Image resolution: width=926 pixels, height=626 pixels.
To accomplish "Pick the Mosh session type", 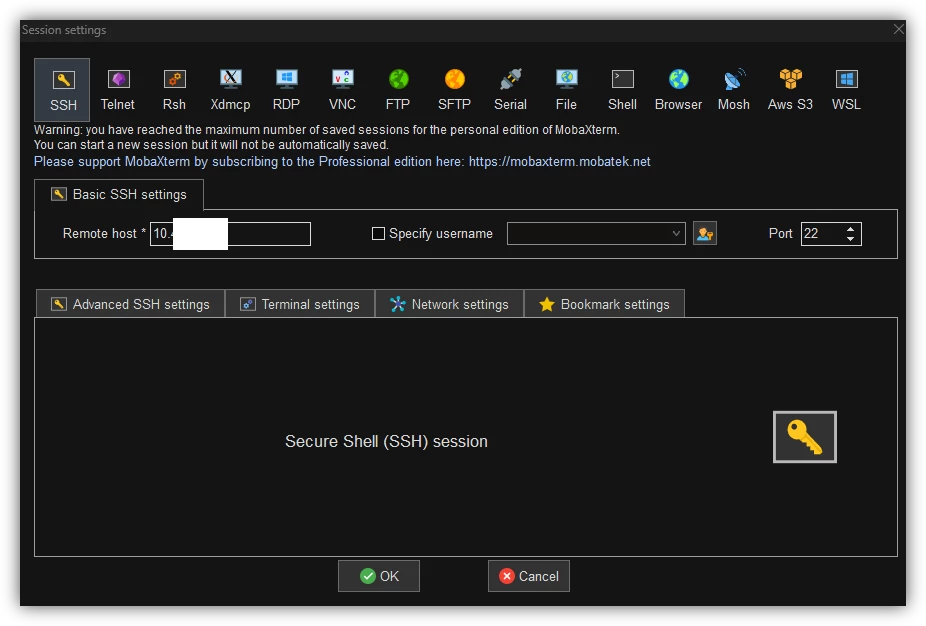I will [734, 90].
